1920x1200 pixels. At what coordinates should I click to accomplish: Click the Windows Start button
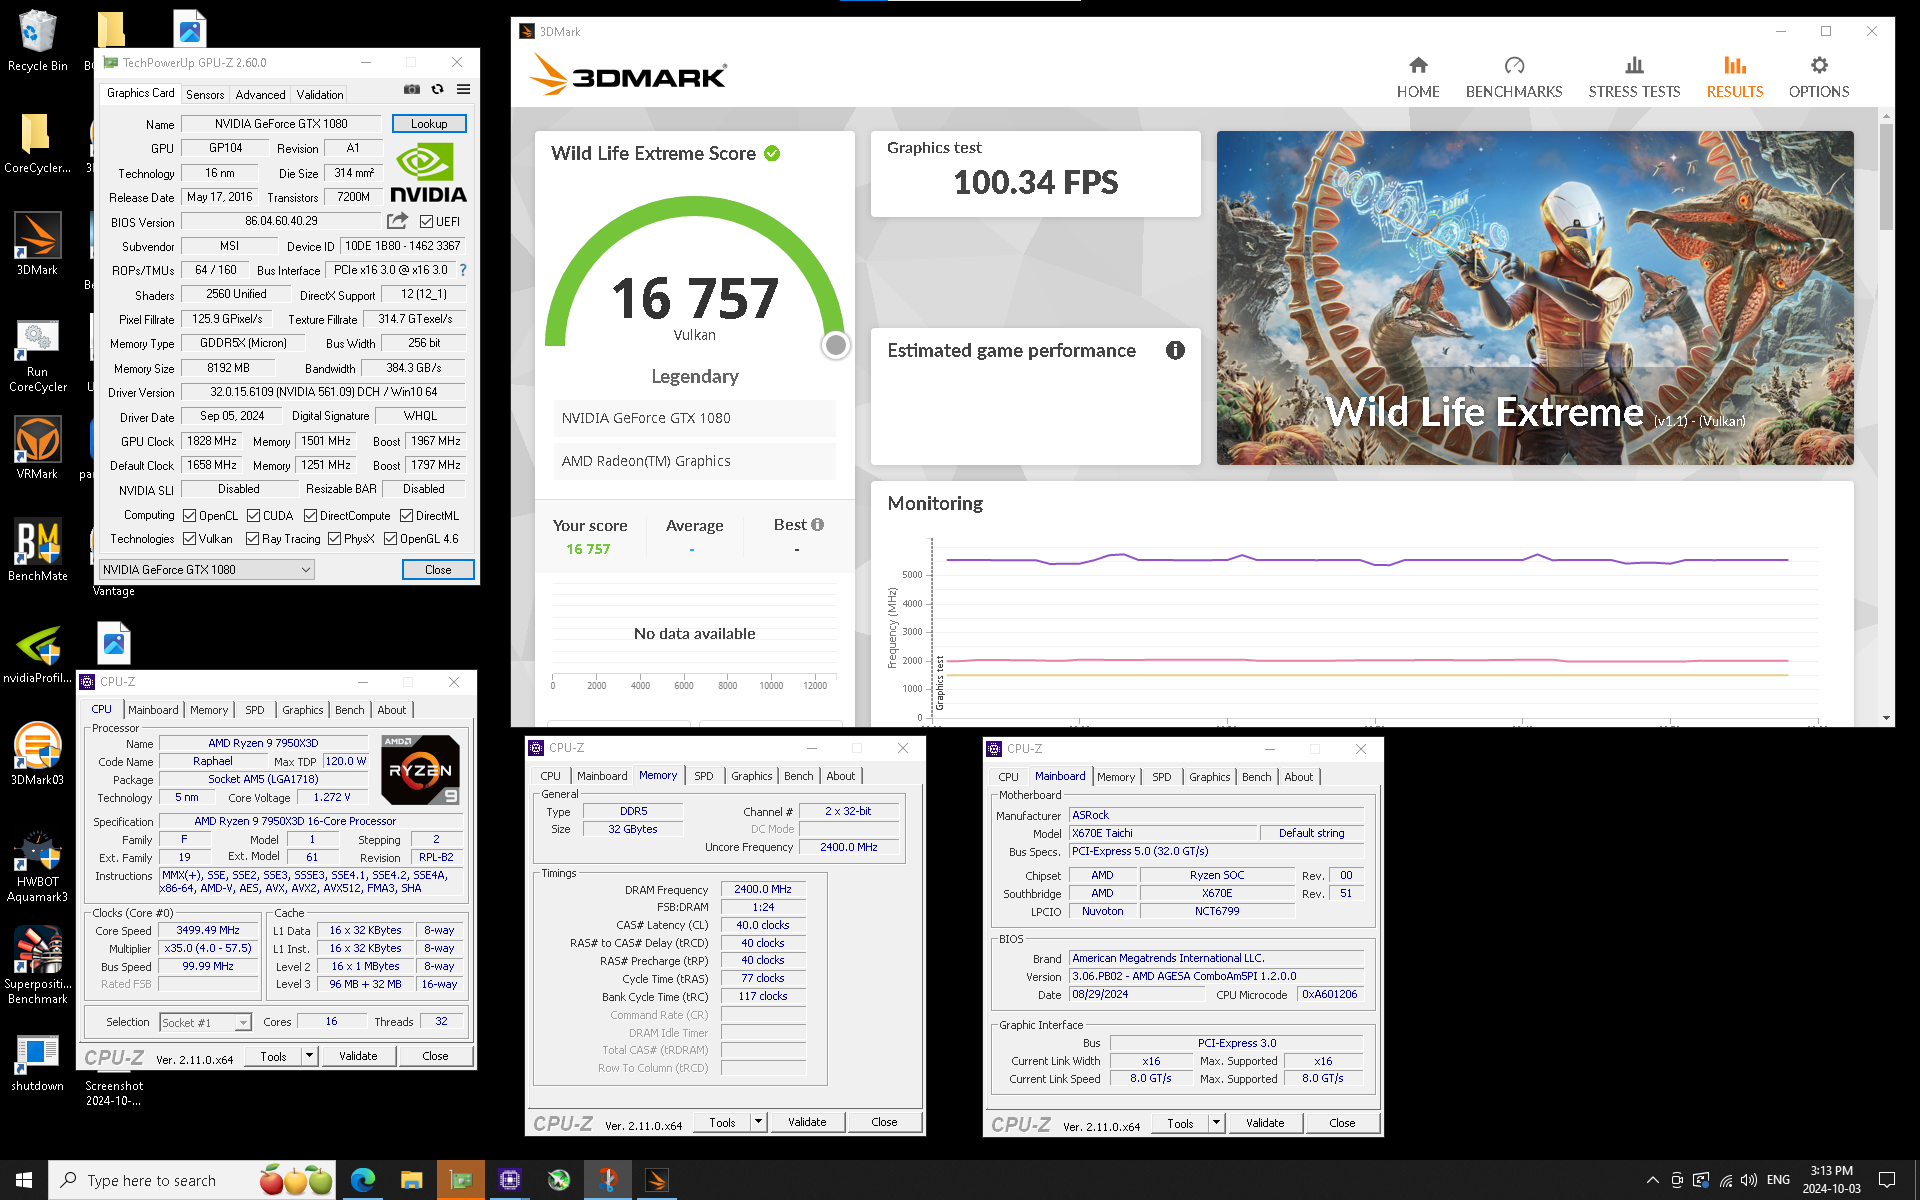(24, 1180)
